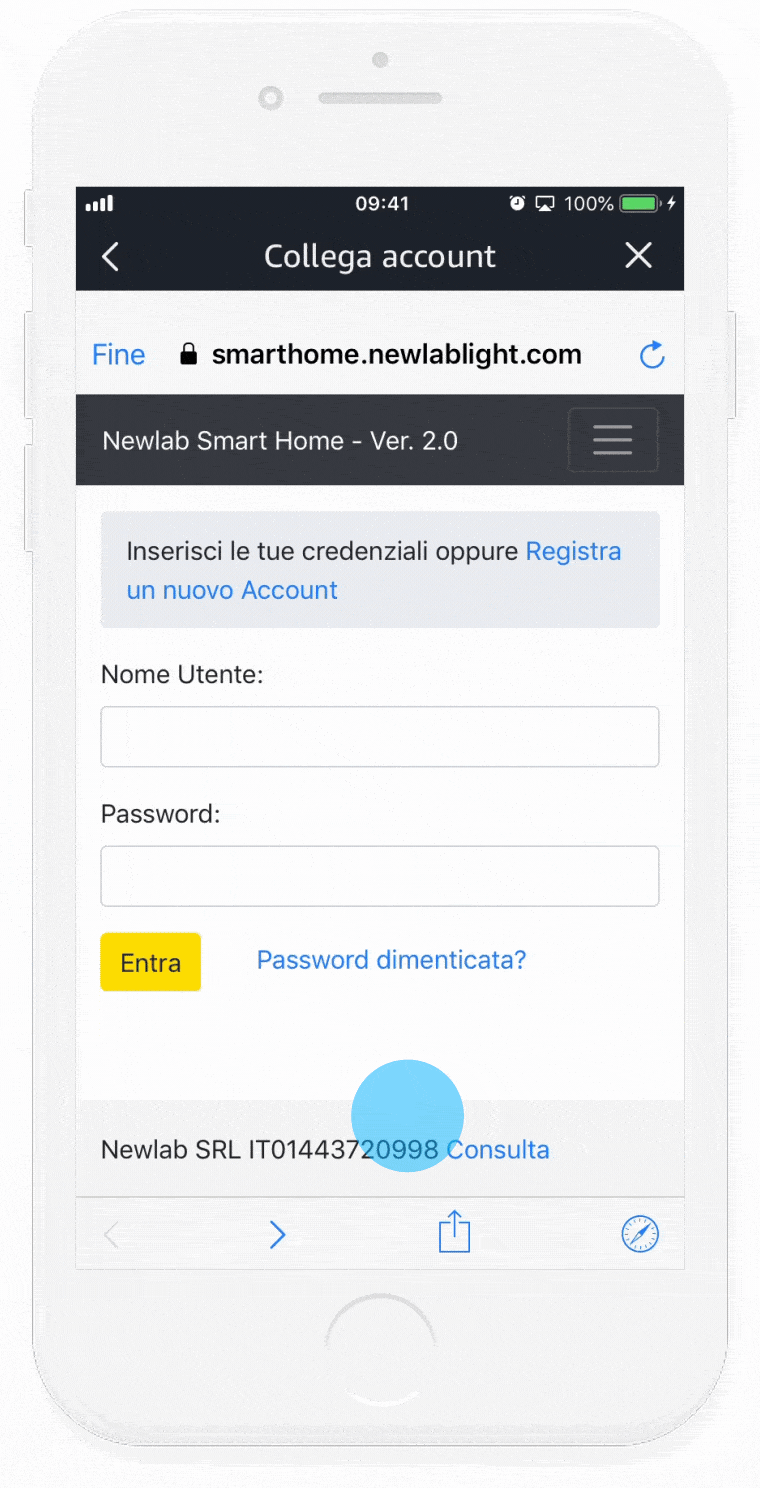The image size is (760, 1488).
Task: Tap the padlock icon beside the URL
Action: (x=188, y=354)
